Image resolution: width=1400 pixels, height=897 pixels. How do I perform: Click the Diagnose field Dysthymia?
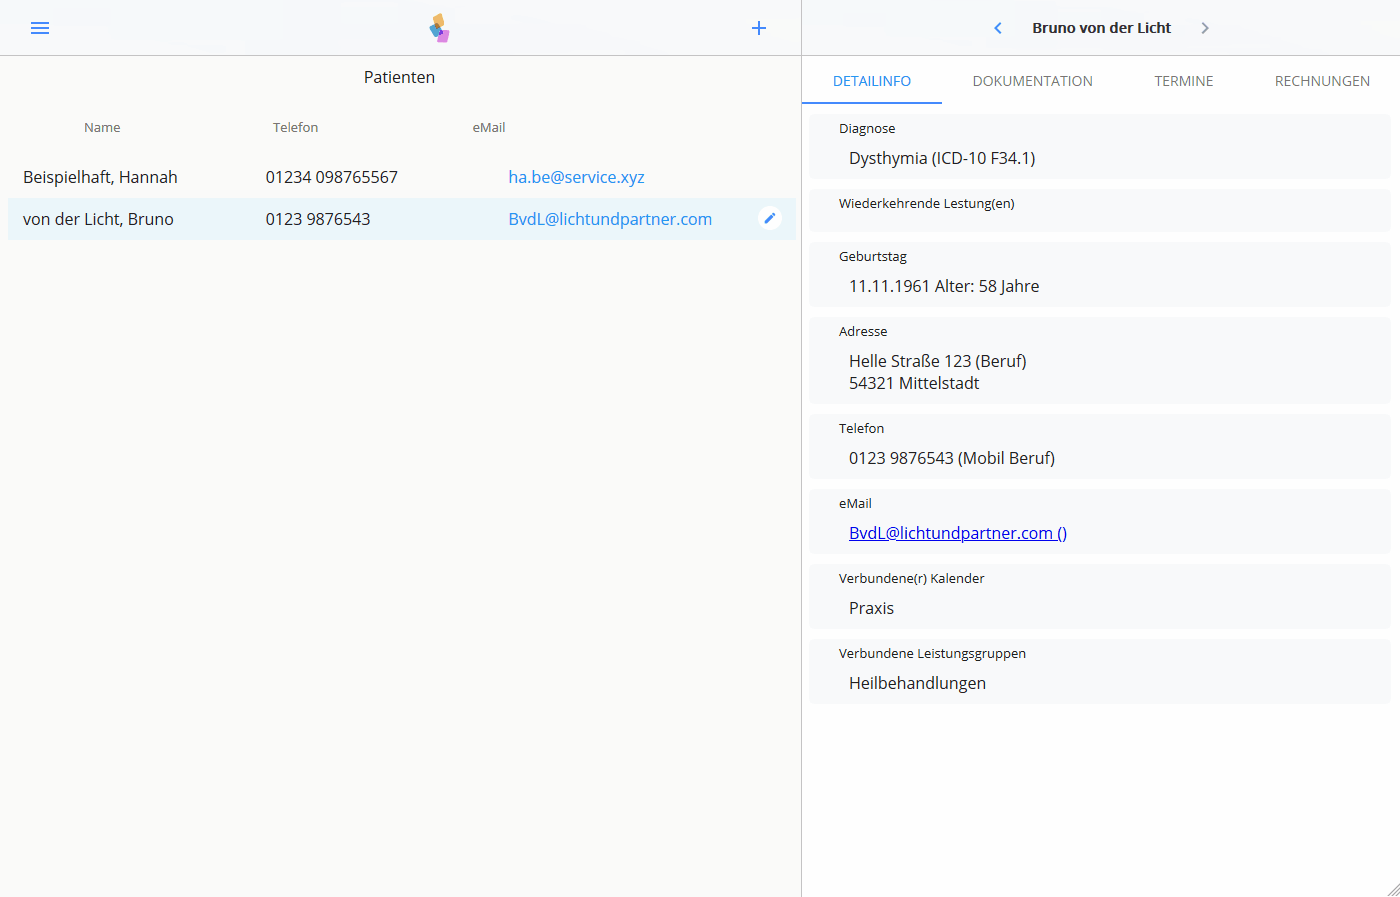point(941,158)
